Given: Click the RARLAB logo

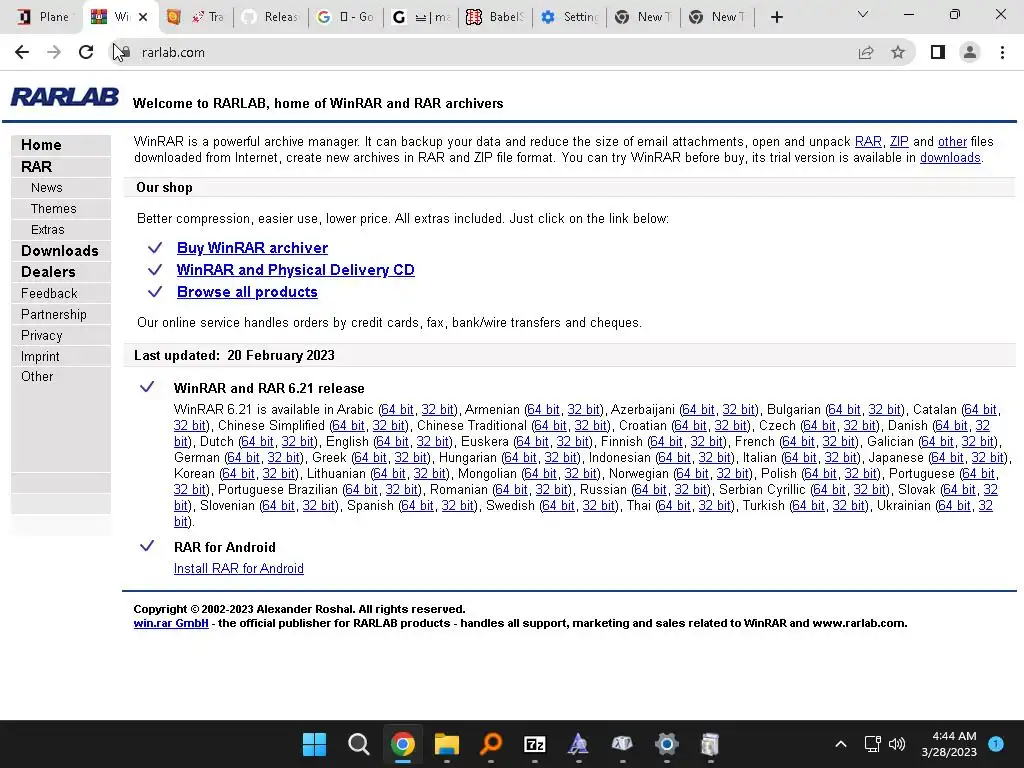Looking at the screenshot, I should (65, 97).
